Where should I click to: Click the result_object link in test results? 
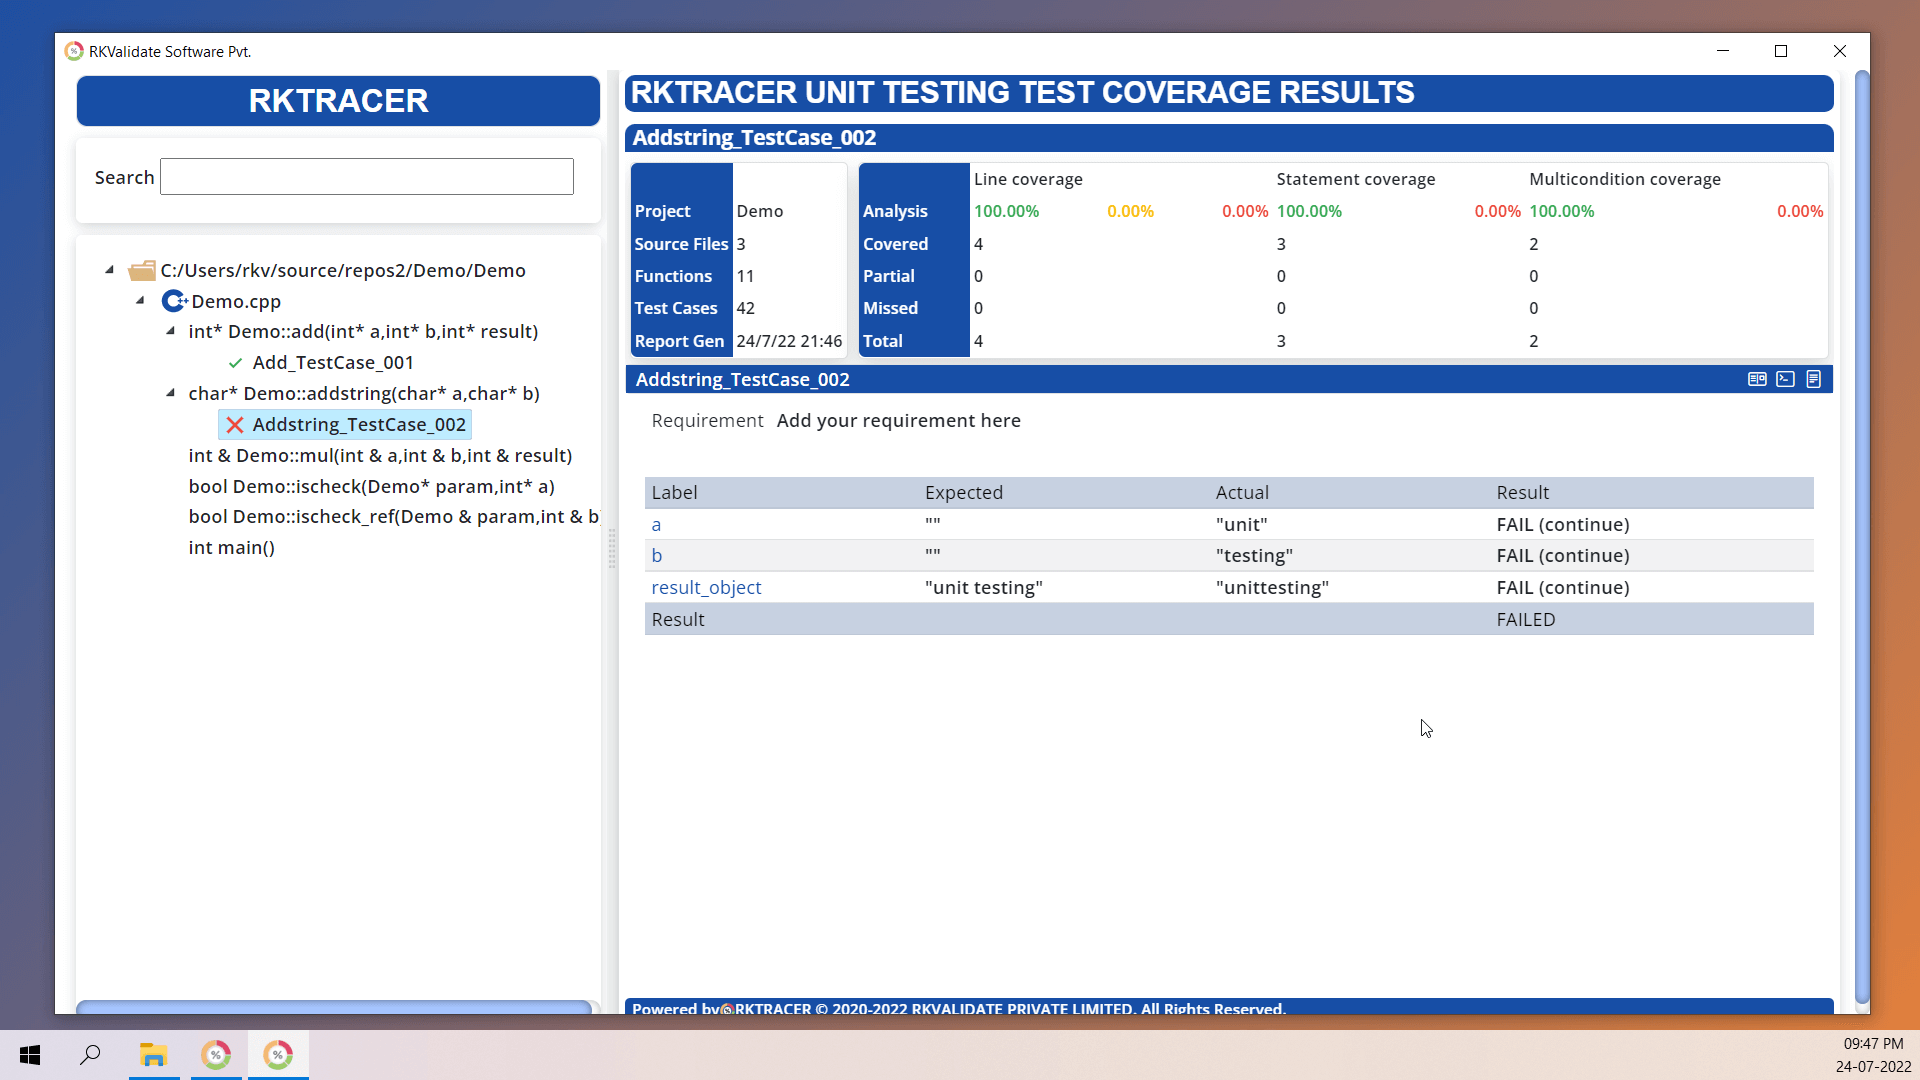pos(705,585)
